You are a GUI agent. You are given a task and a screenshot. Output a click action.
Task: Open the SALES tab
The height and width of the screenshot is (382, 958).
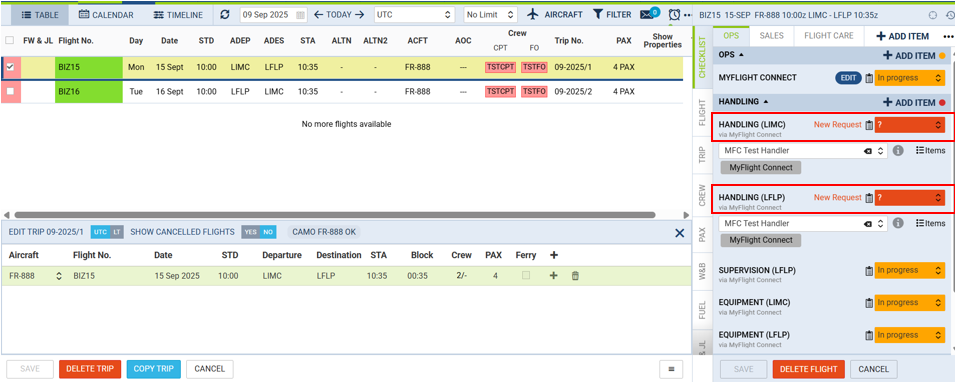(x=772, y=36)
